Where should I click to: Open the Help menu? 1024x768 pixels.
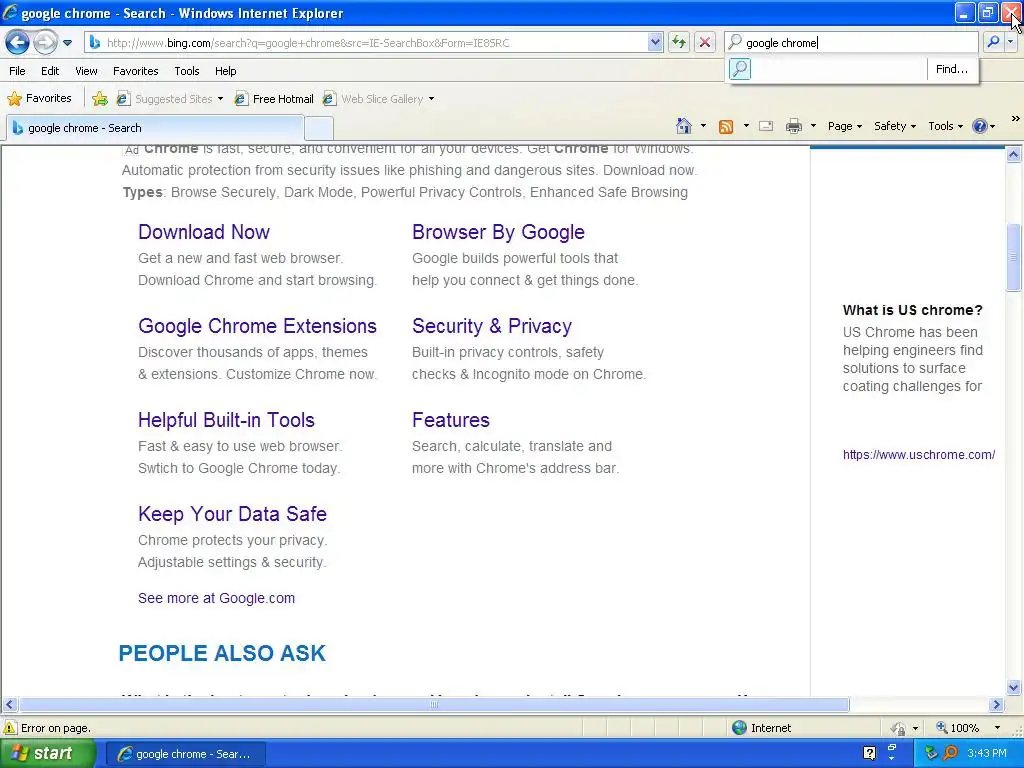225,71
